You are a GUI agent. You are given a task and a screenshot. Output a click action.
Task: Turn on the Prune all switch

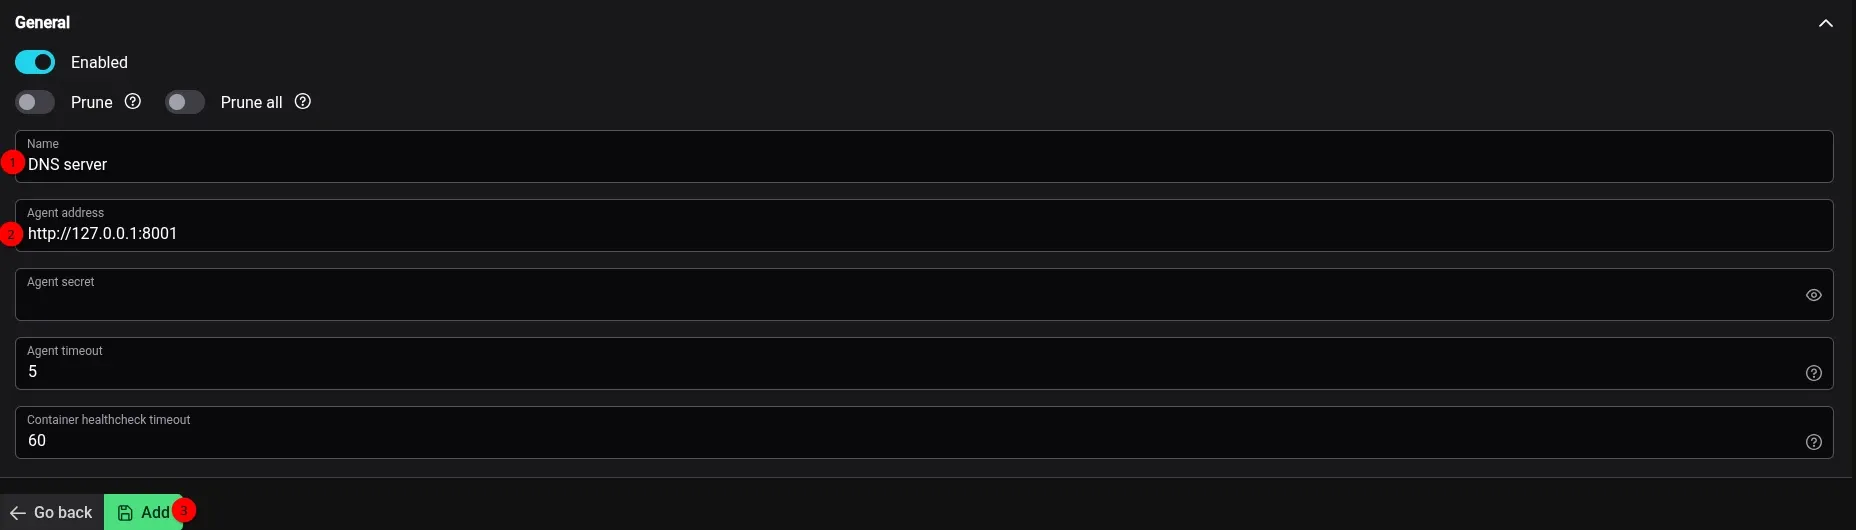pyautogui.click(x=185, y=102)
